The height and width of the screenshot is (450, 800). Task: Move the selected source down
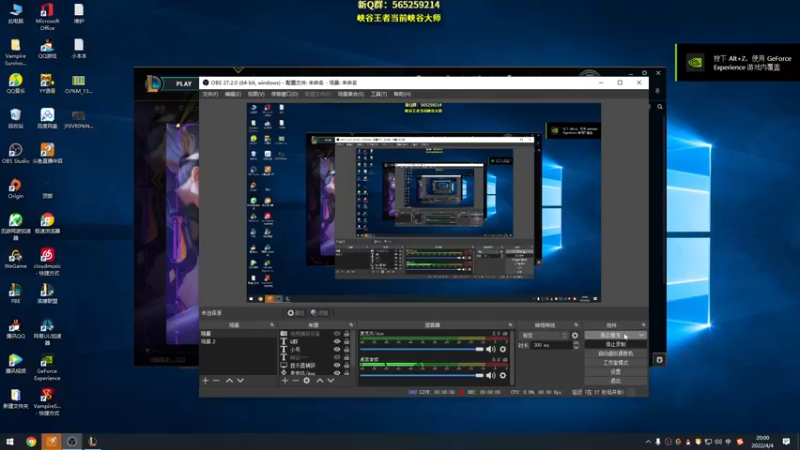click(331, 380)
